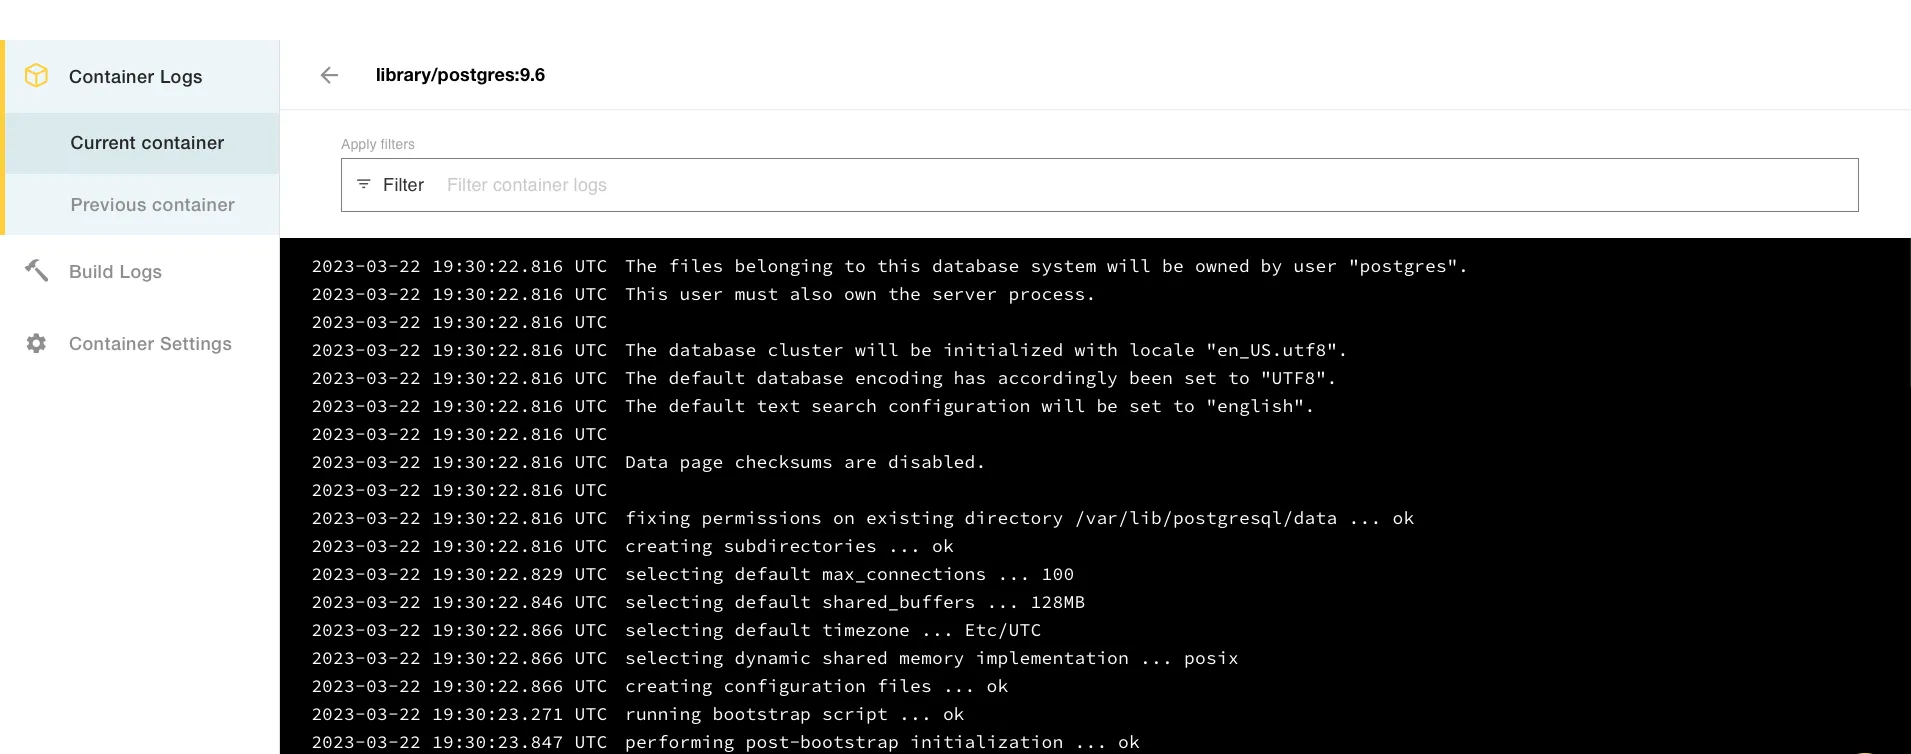
Task: Open the Container Settings page
Action: tap(150, 344)
